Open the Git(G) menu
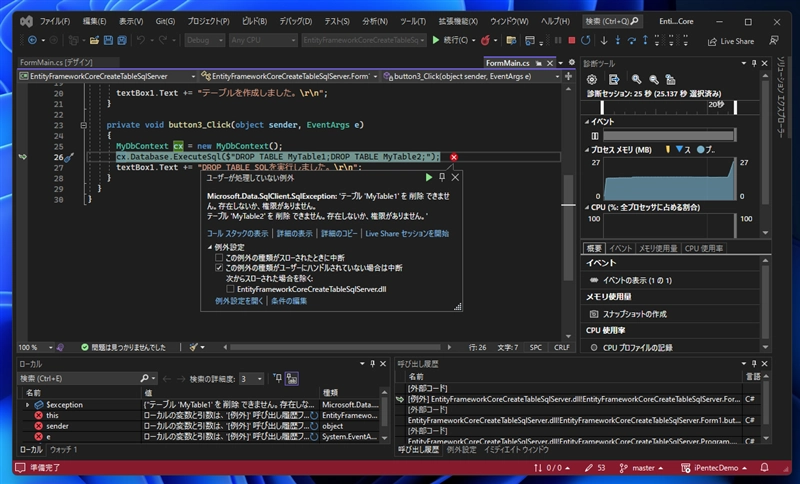This screenshot has width=800, height=484. [x=165, y=21]
